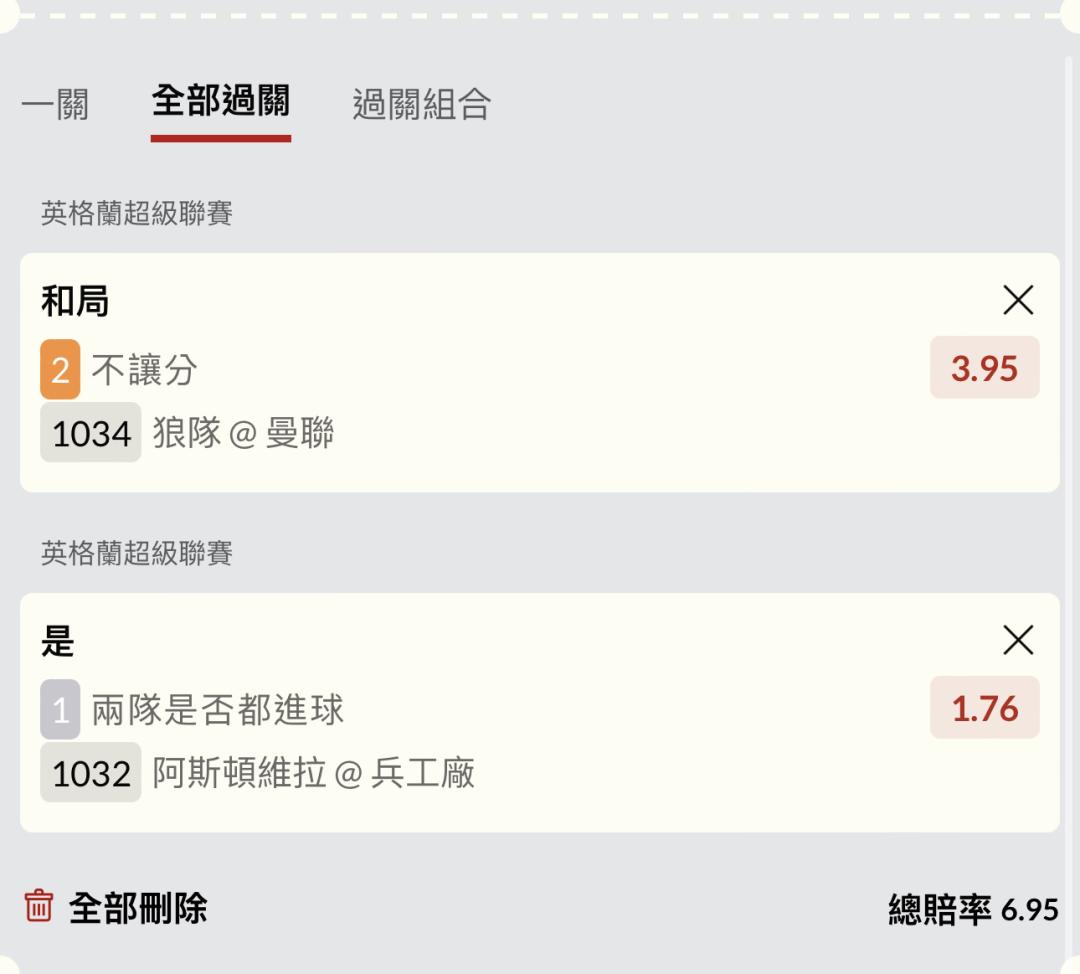Image resolution: width=1080 pixels, height=974 pixels.
Task: Click the gray number 1 badge
Action: 60,710
